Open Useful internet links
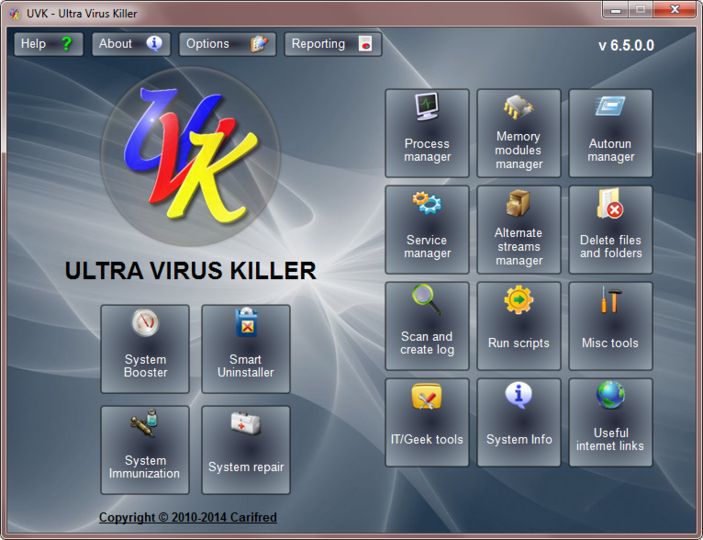The image size is (703, 540). click(x=611, y=422)
